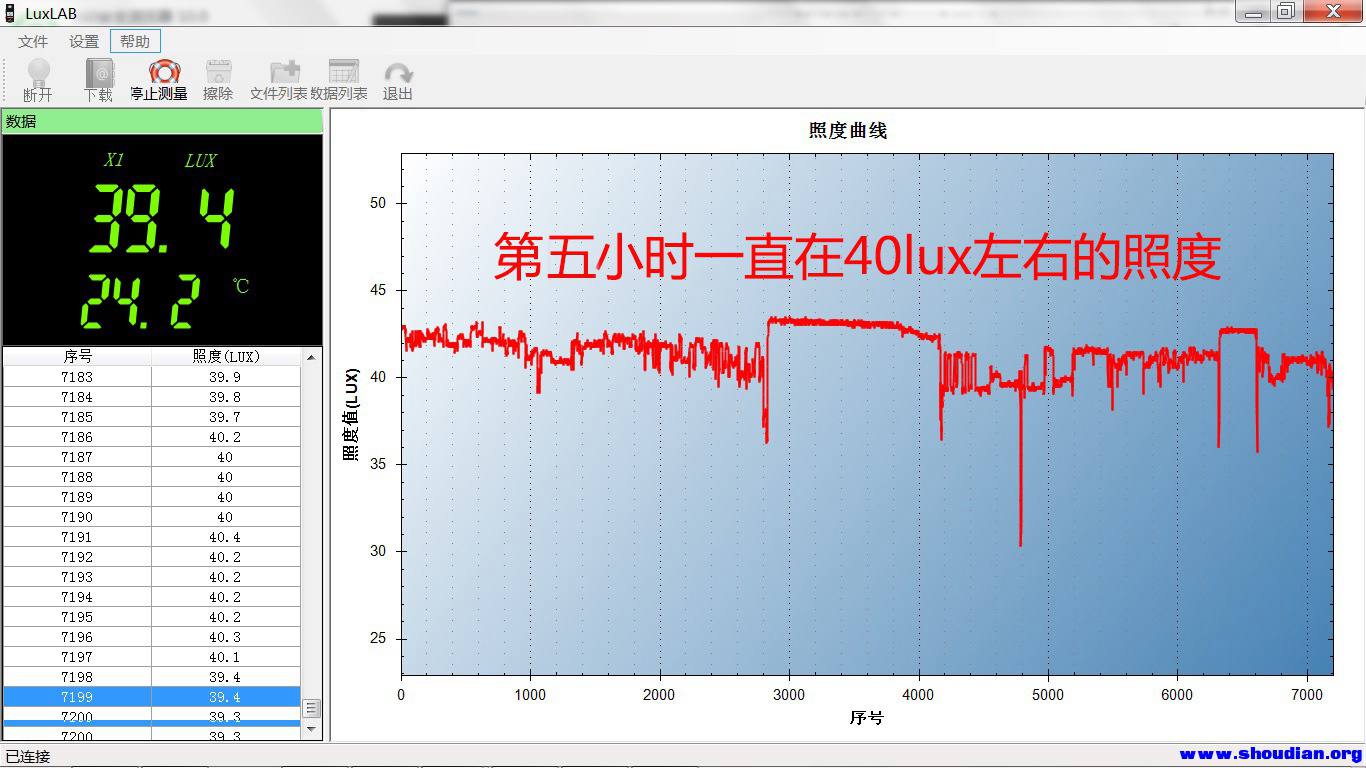Click the LuxLAB app icon in title bar
1366x768 pixels.
(x=11, y=13)
